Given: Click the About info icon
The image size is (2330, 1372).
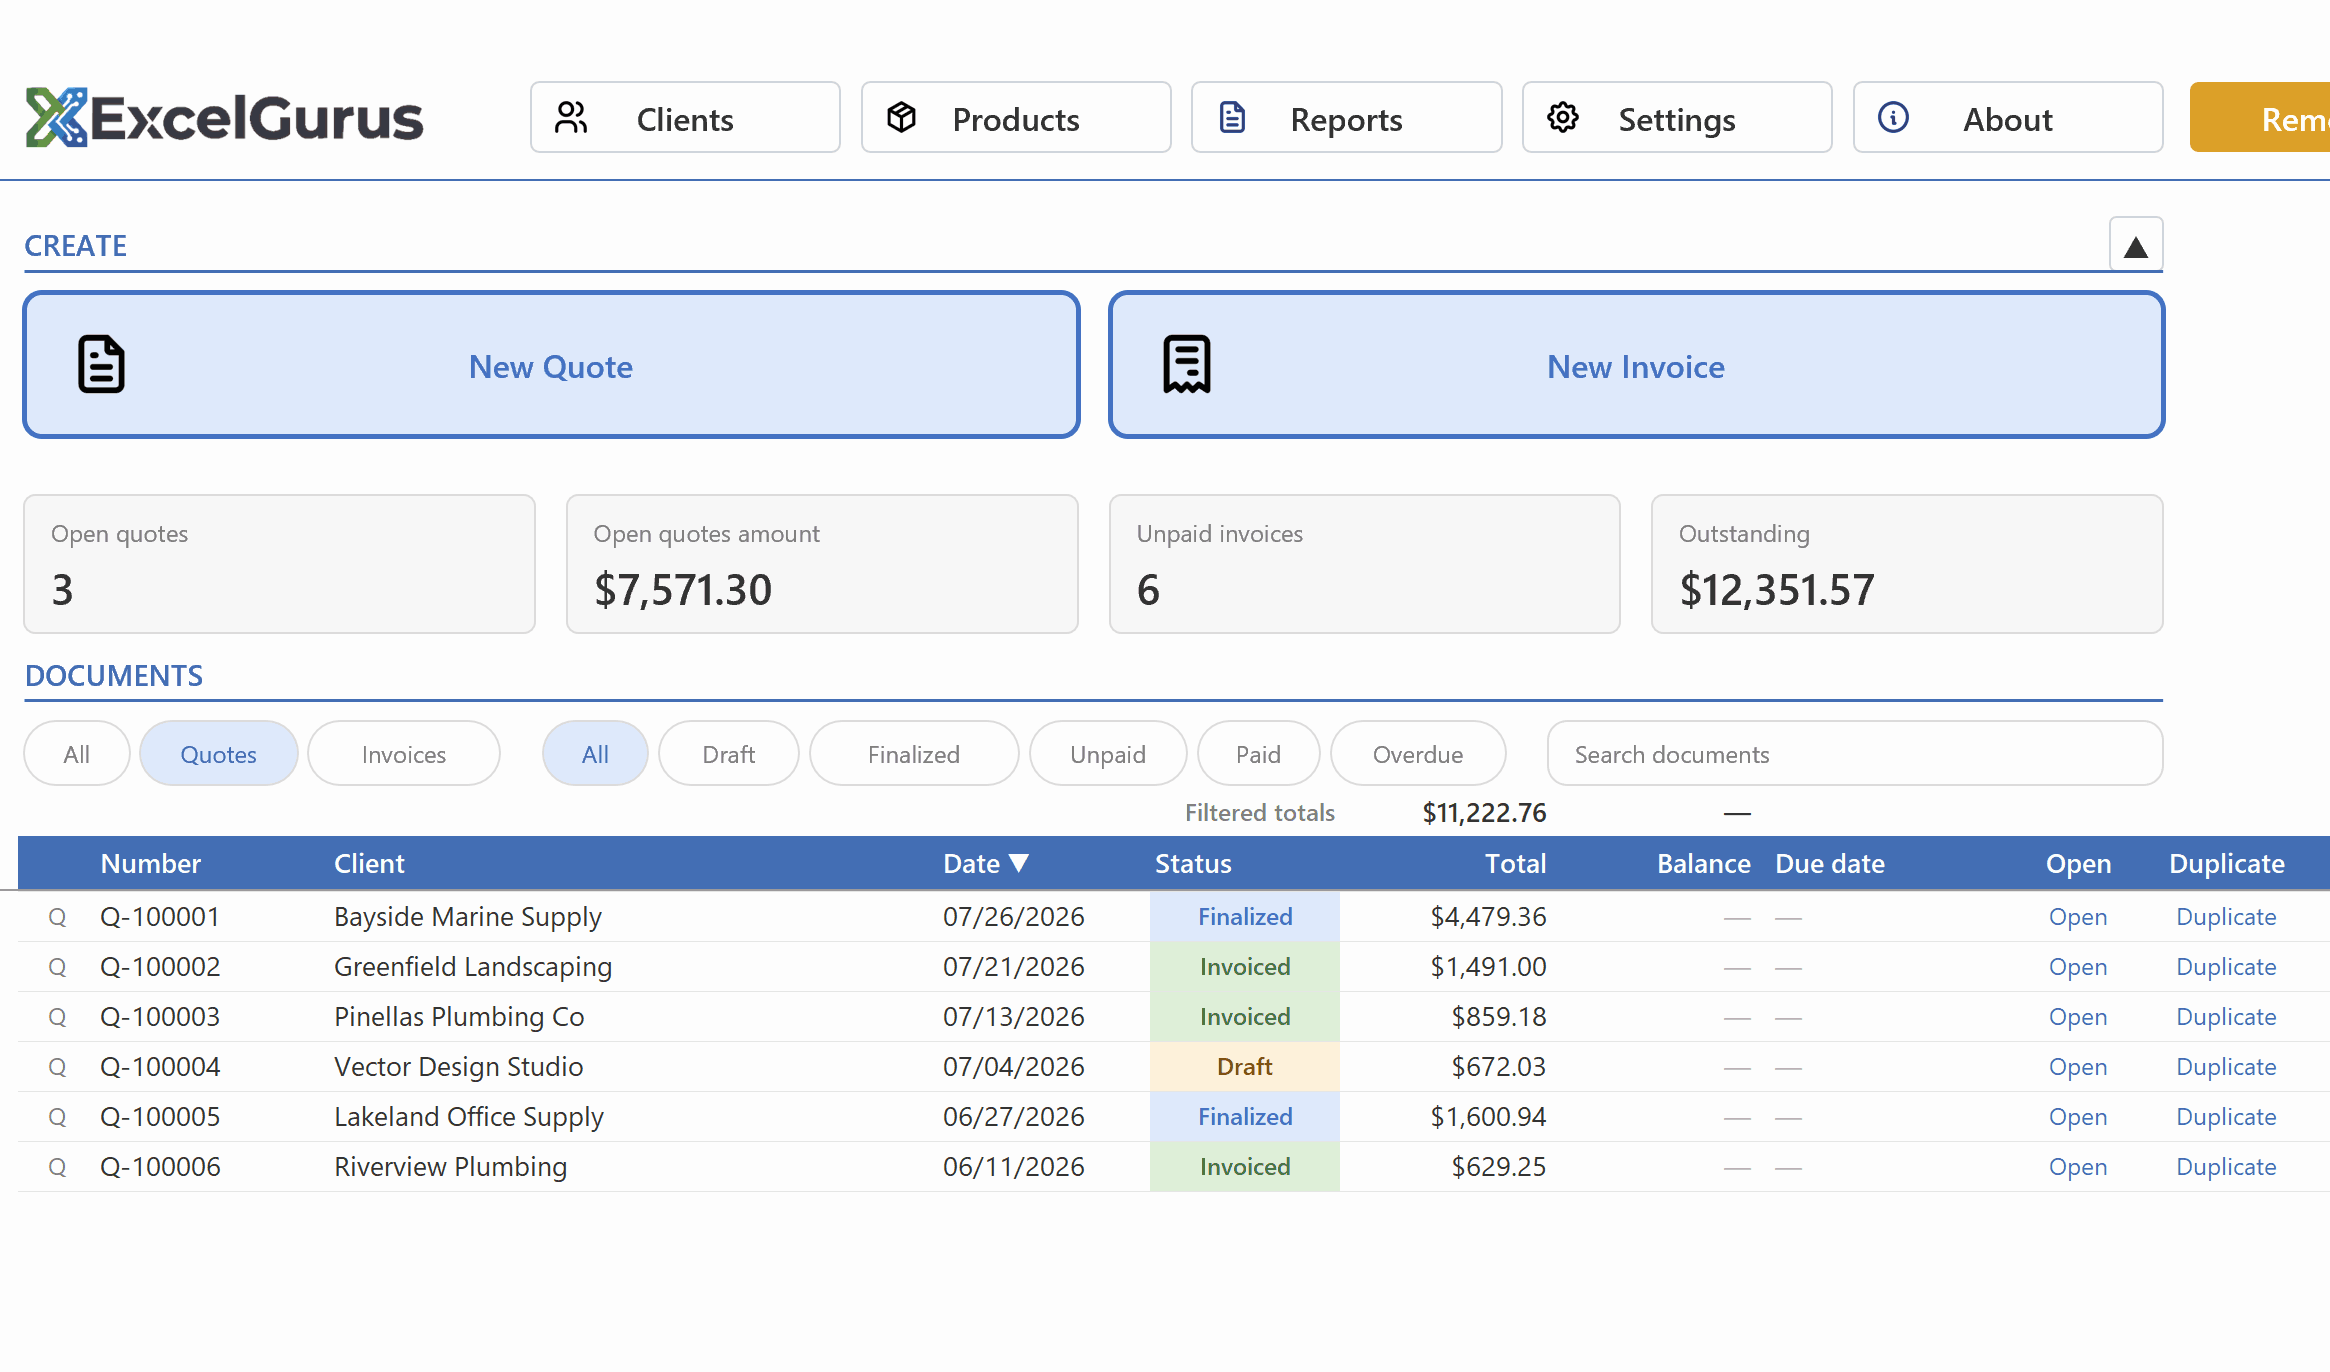Looking at the screenshot, I should click(1893, 118).
